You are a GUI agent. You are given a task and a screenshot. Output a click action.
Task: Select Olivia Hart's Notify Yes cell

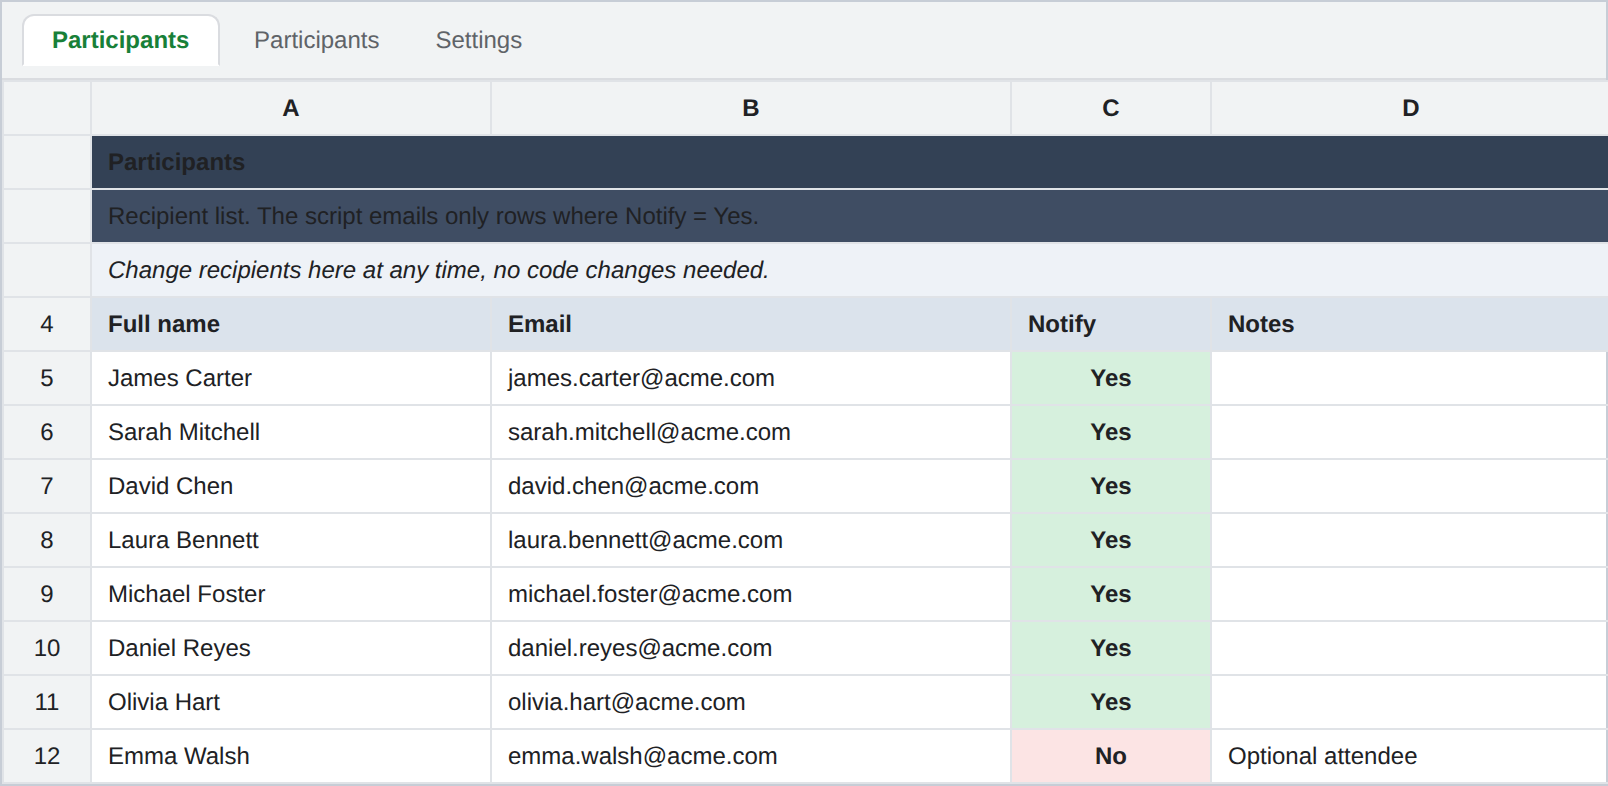[1111, 702]
